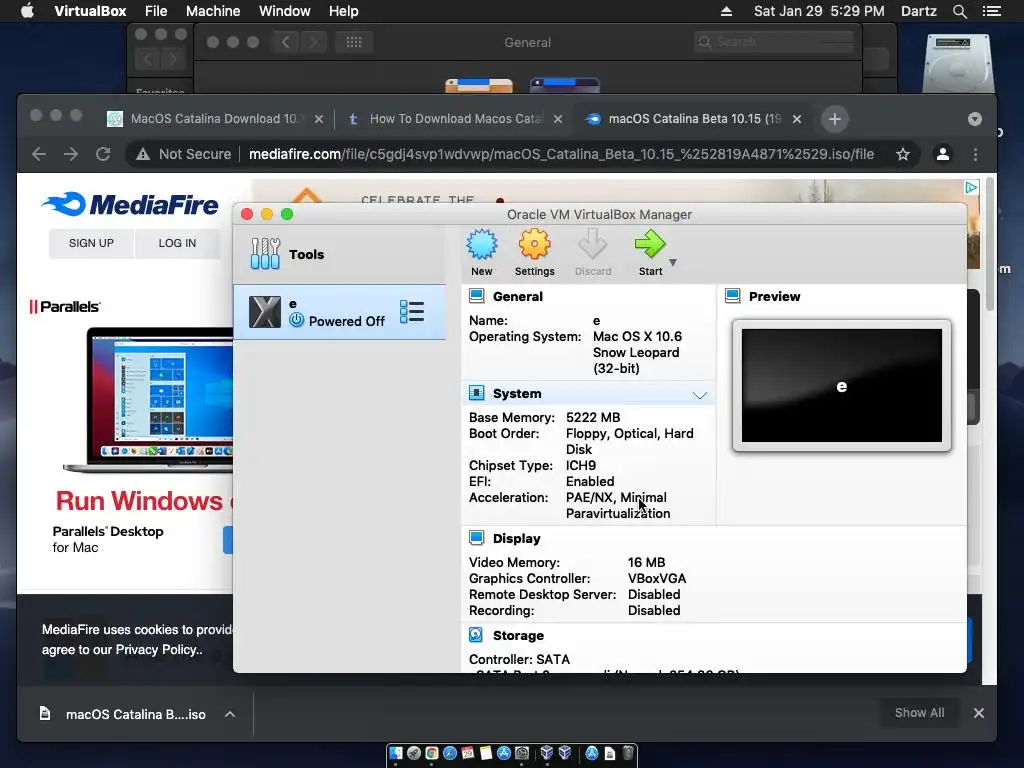Screen dimensions: 1024x768
Task: Click the VM preview thumbnail
Action: pos(842,385)
